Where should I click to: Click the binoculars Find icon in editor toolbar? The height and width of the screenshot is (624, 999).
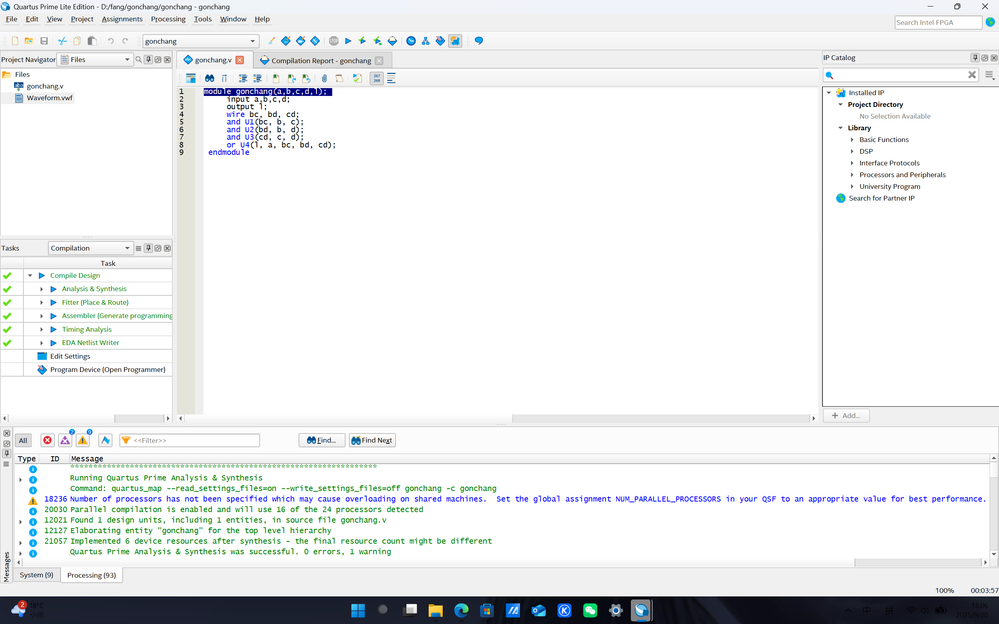tap(209, 78)
